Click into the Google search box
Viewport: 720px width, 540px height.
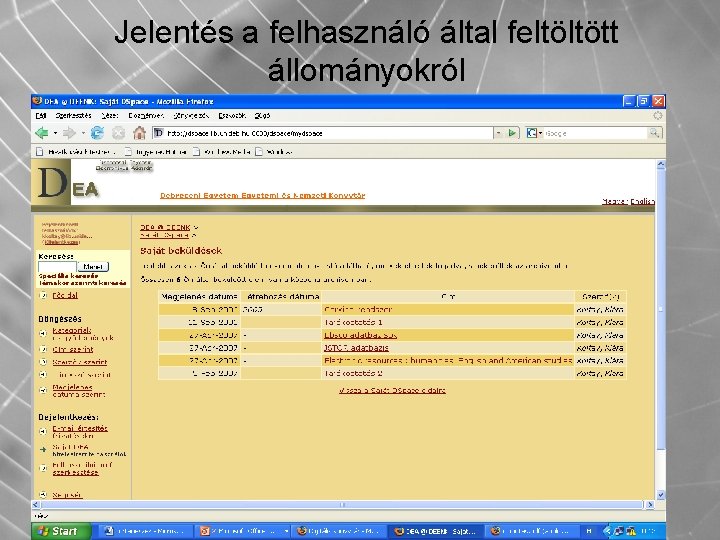click(x=596, y=133)
